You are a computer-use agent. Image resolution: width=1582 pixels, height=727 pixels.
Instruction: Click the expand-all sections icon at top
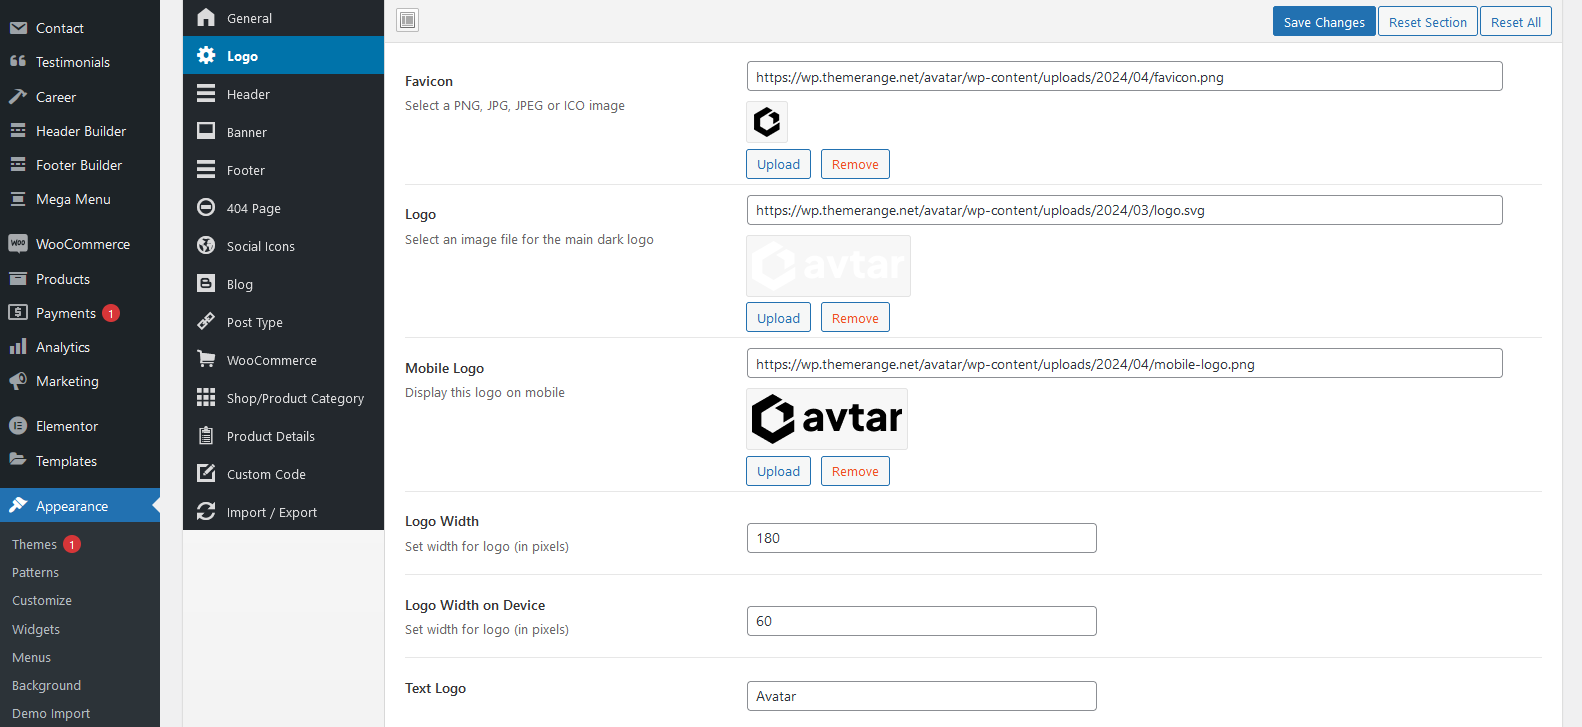pyautogui.click(x=408, y=20)
